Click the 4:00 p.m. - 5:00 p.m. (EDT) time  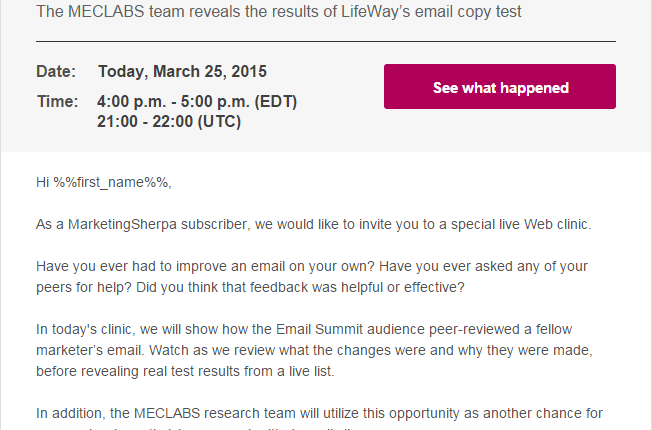pyautogui.click(x=197, y=102)
